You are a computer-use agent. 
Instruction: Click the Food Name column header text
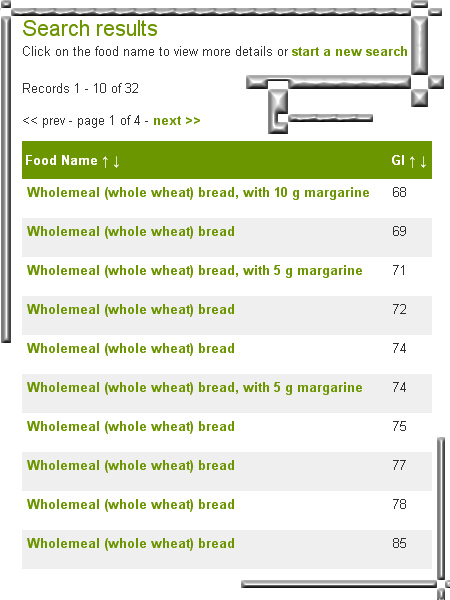click(x=62, y=160)
